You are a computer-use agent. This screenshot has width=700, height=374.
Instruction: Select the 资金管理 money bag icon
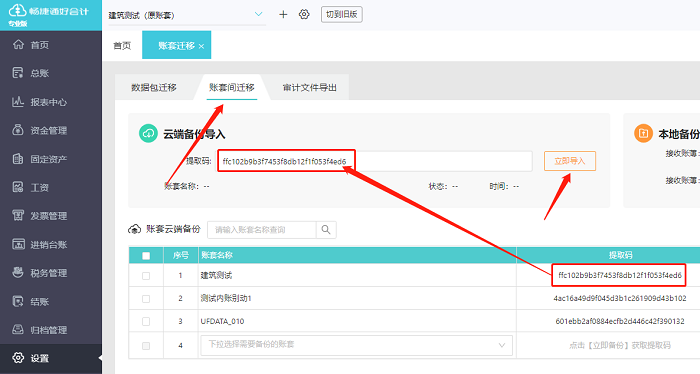tap(18, 130)
